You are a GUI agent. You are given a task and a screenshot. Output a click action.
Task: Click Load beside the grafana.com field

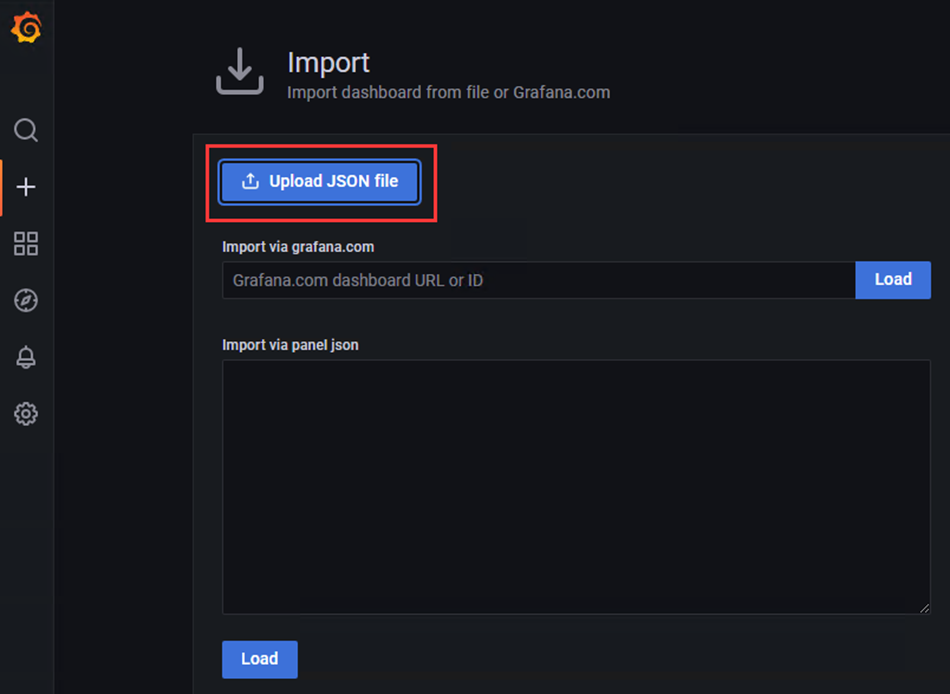pos(893,279)
